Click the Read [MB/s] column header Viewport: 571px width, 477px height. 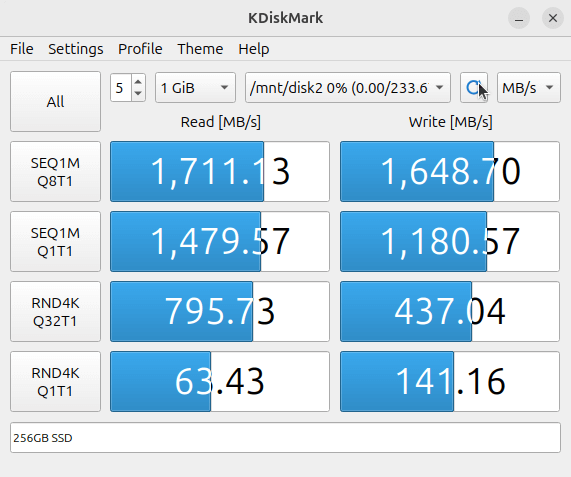click(x=221, y=122)
